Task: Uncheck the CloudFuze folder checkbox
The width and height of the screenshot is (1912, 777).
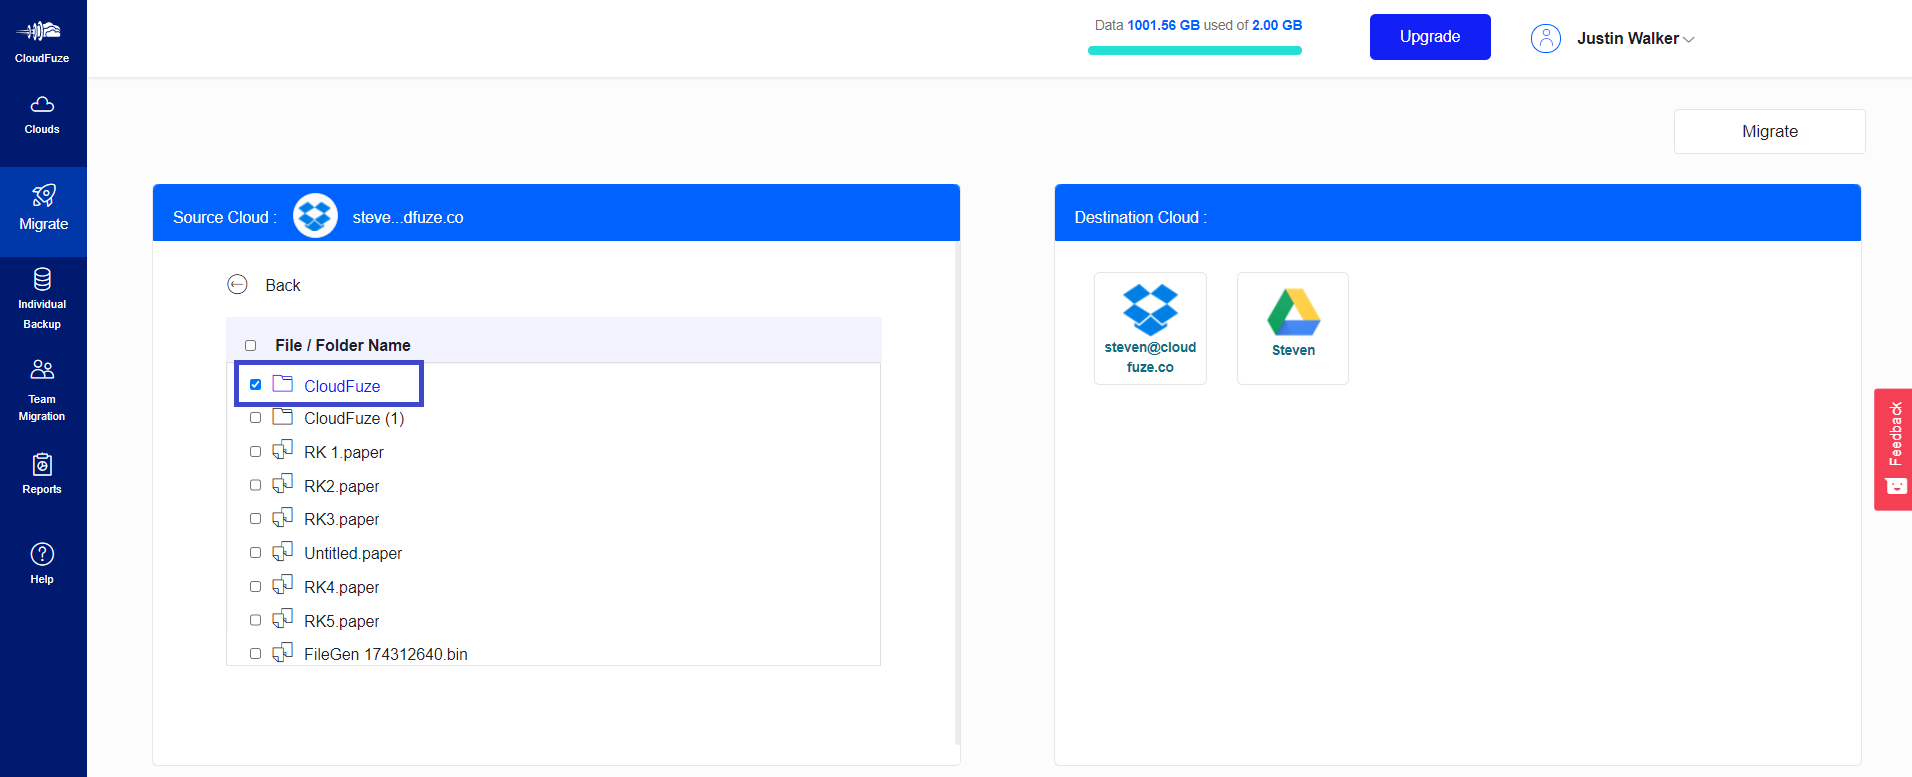Action: click(255, 385)
